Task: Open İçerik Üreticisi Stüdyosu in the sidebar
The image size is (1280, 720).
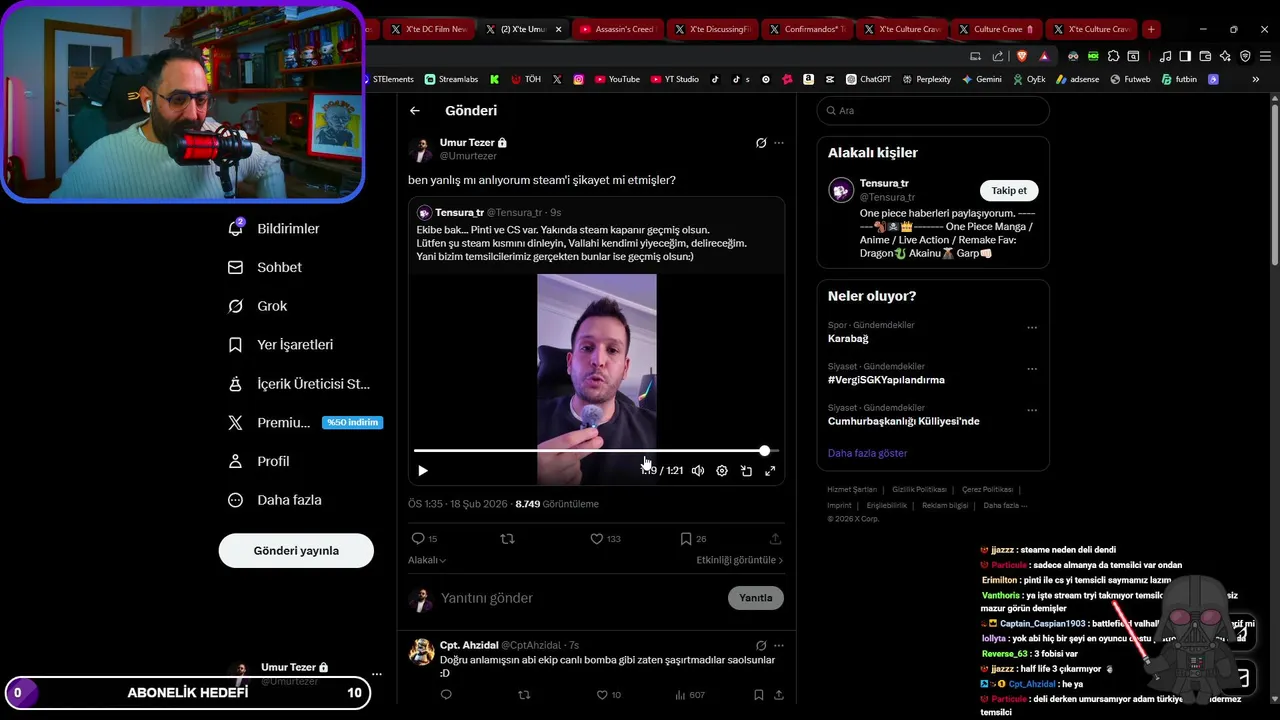Action: (299, 384)
